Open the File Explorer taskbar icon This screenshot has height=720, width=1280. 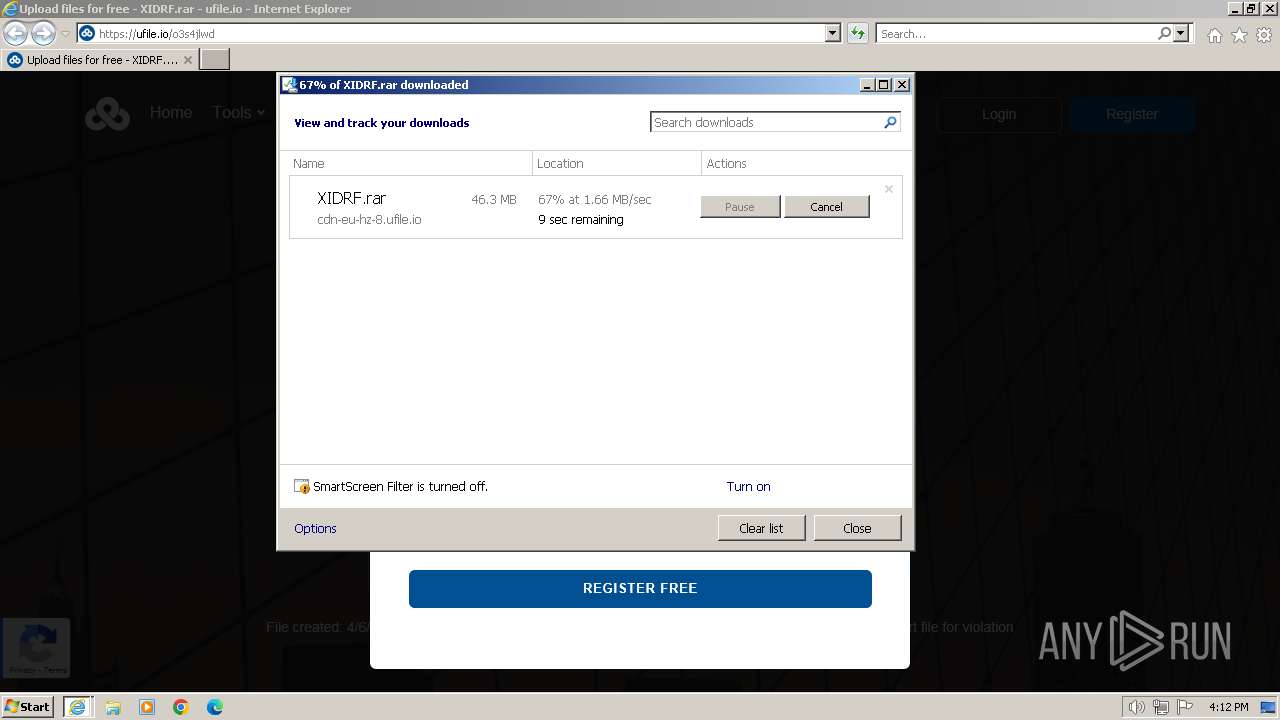113,707
